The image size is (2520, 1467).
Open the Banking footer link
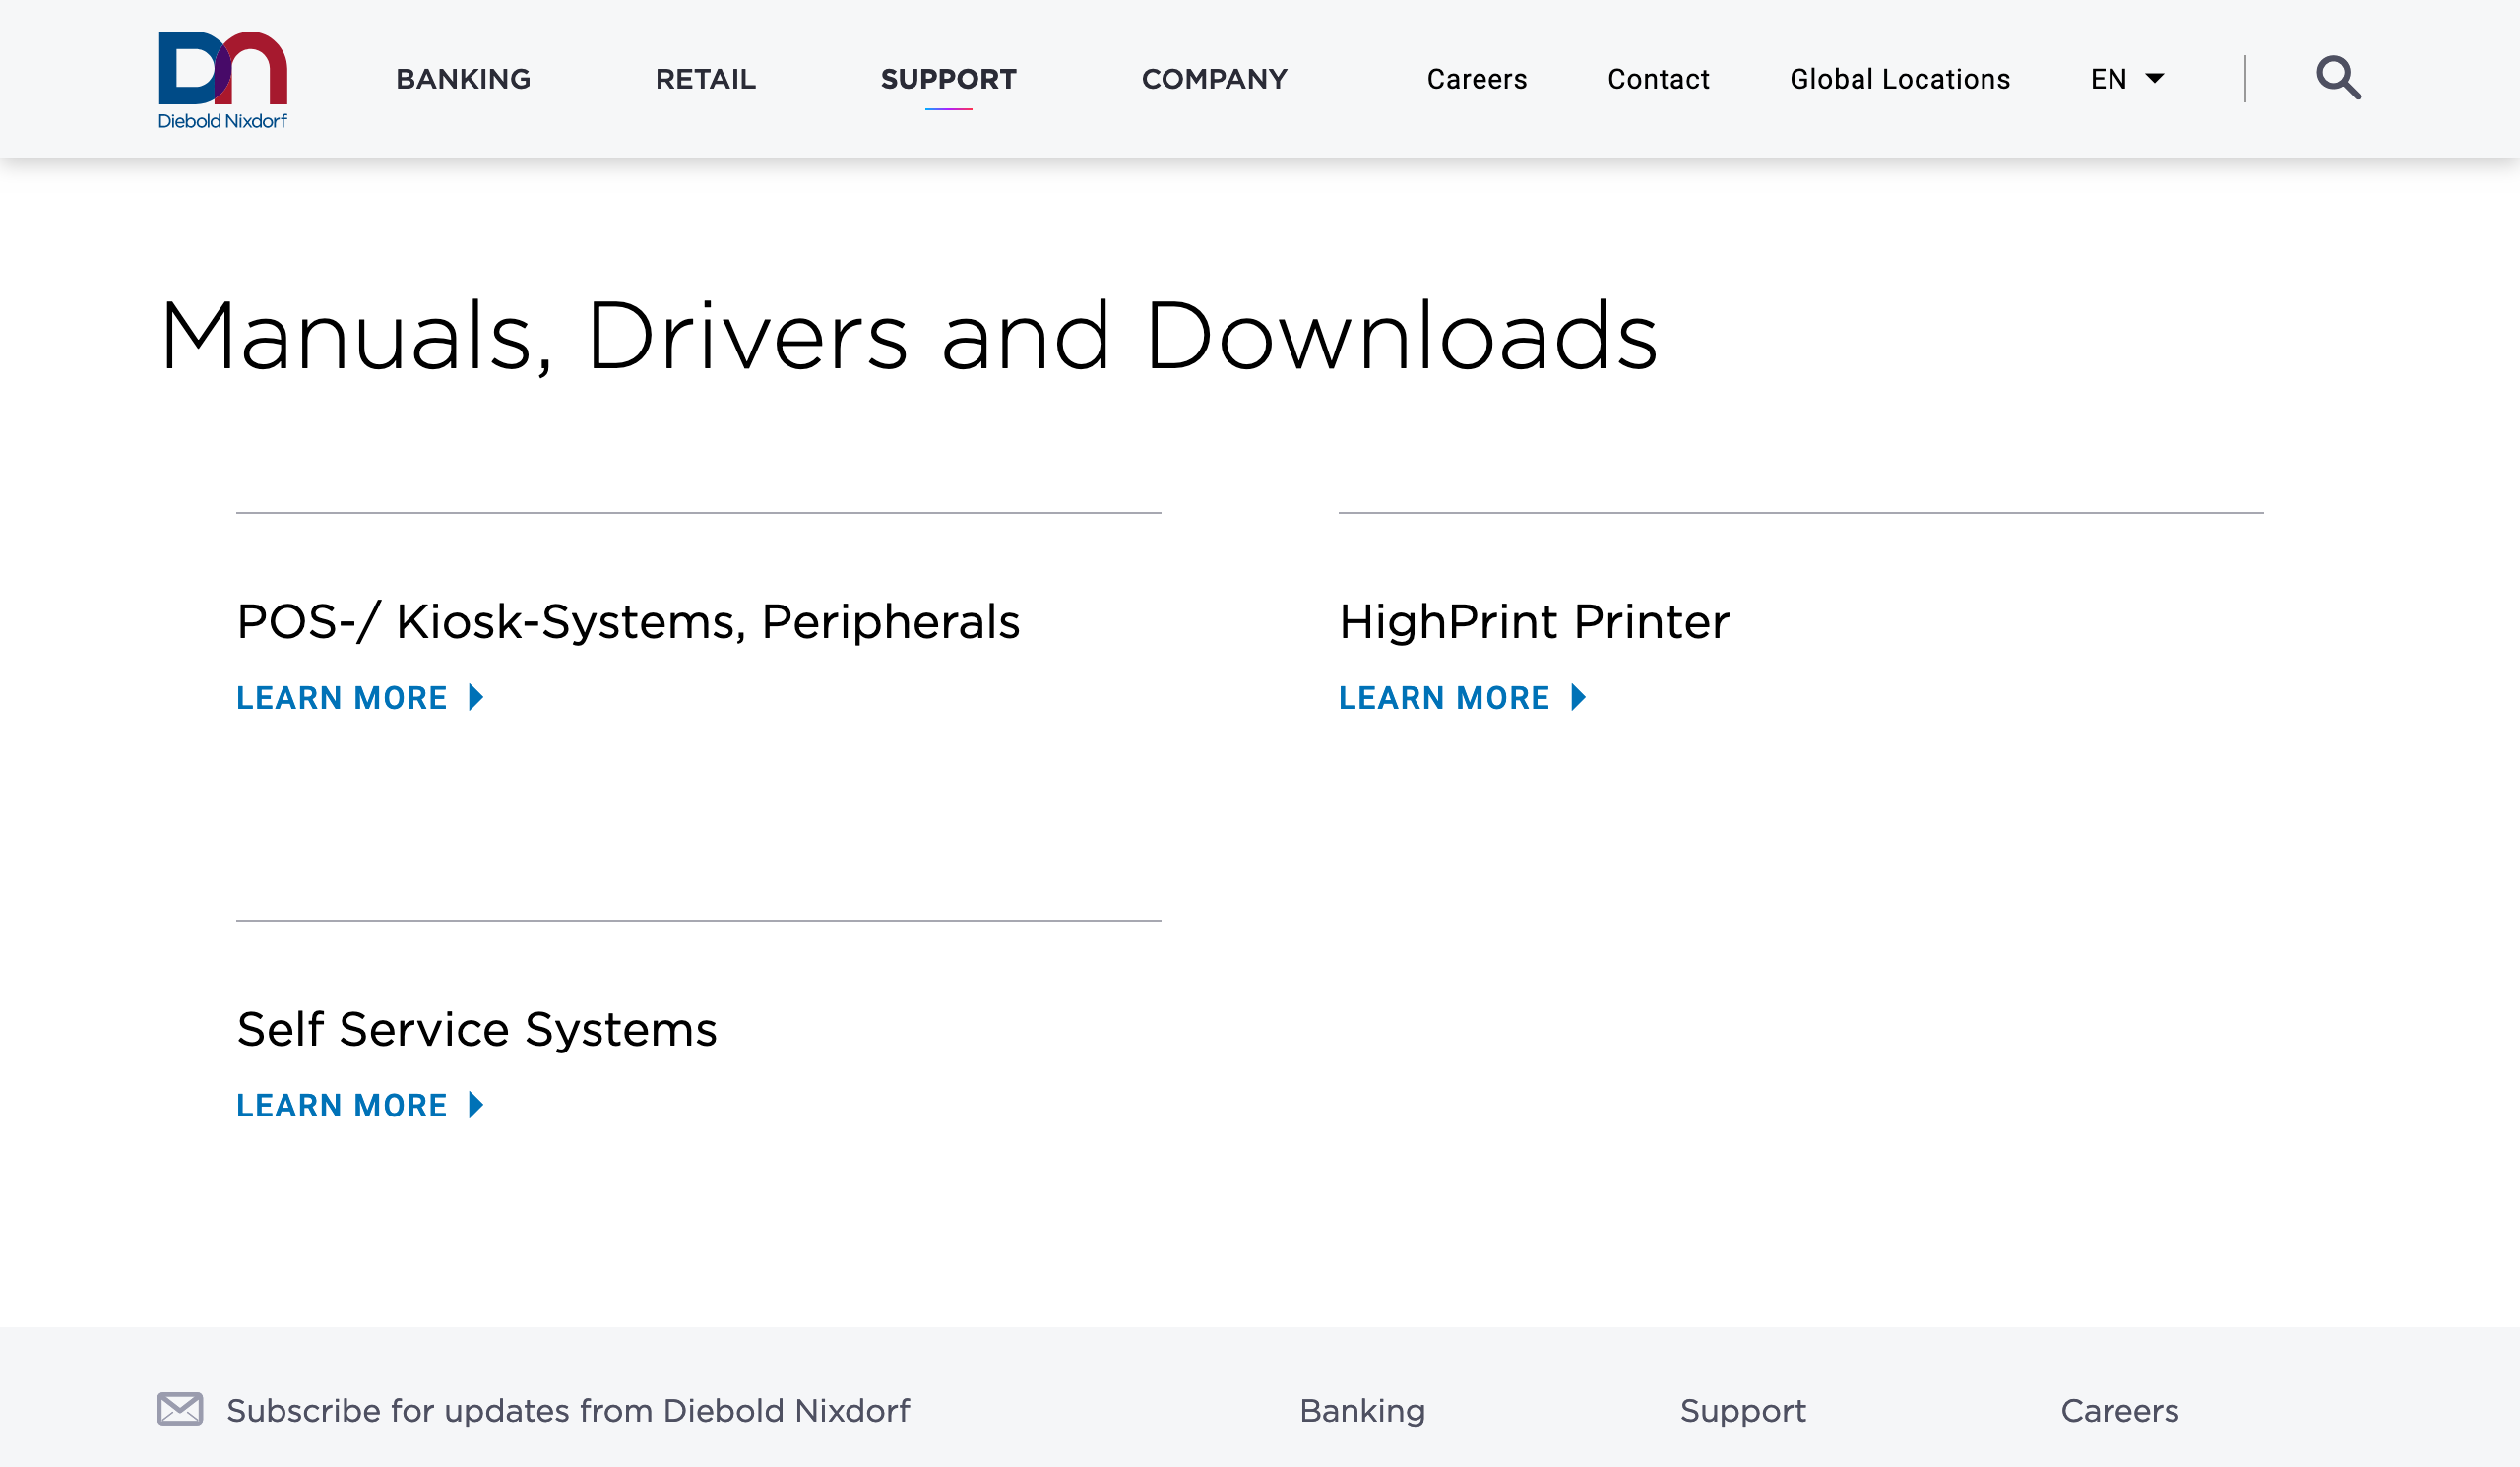[x=1362, y=1410]
